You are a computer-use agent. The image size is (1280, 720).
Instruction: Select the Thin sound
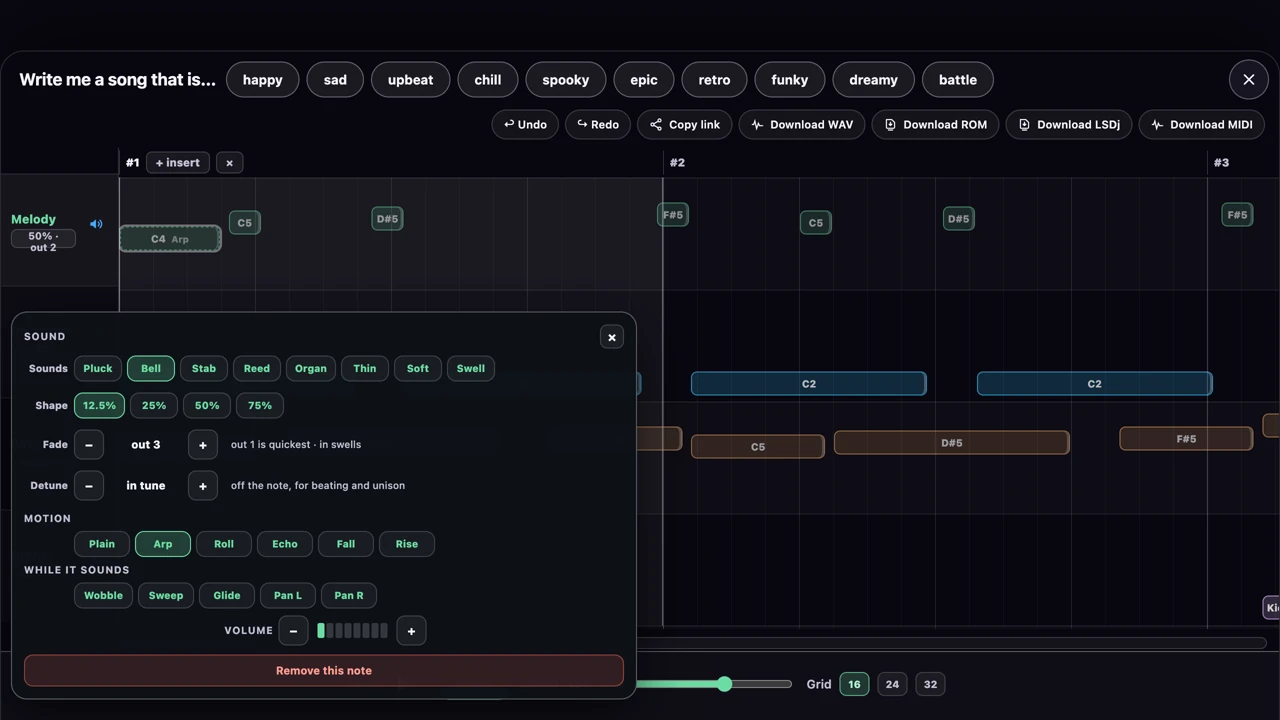click(365, 369)
